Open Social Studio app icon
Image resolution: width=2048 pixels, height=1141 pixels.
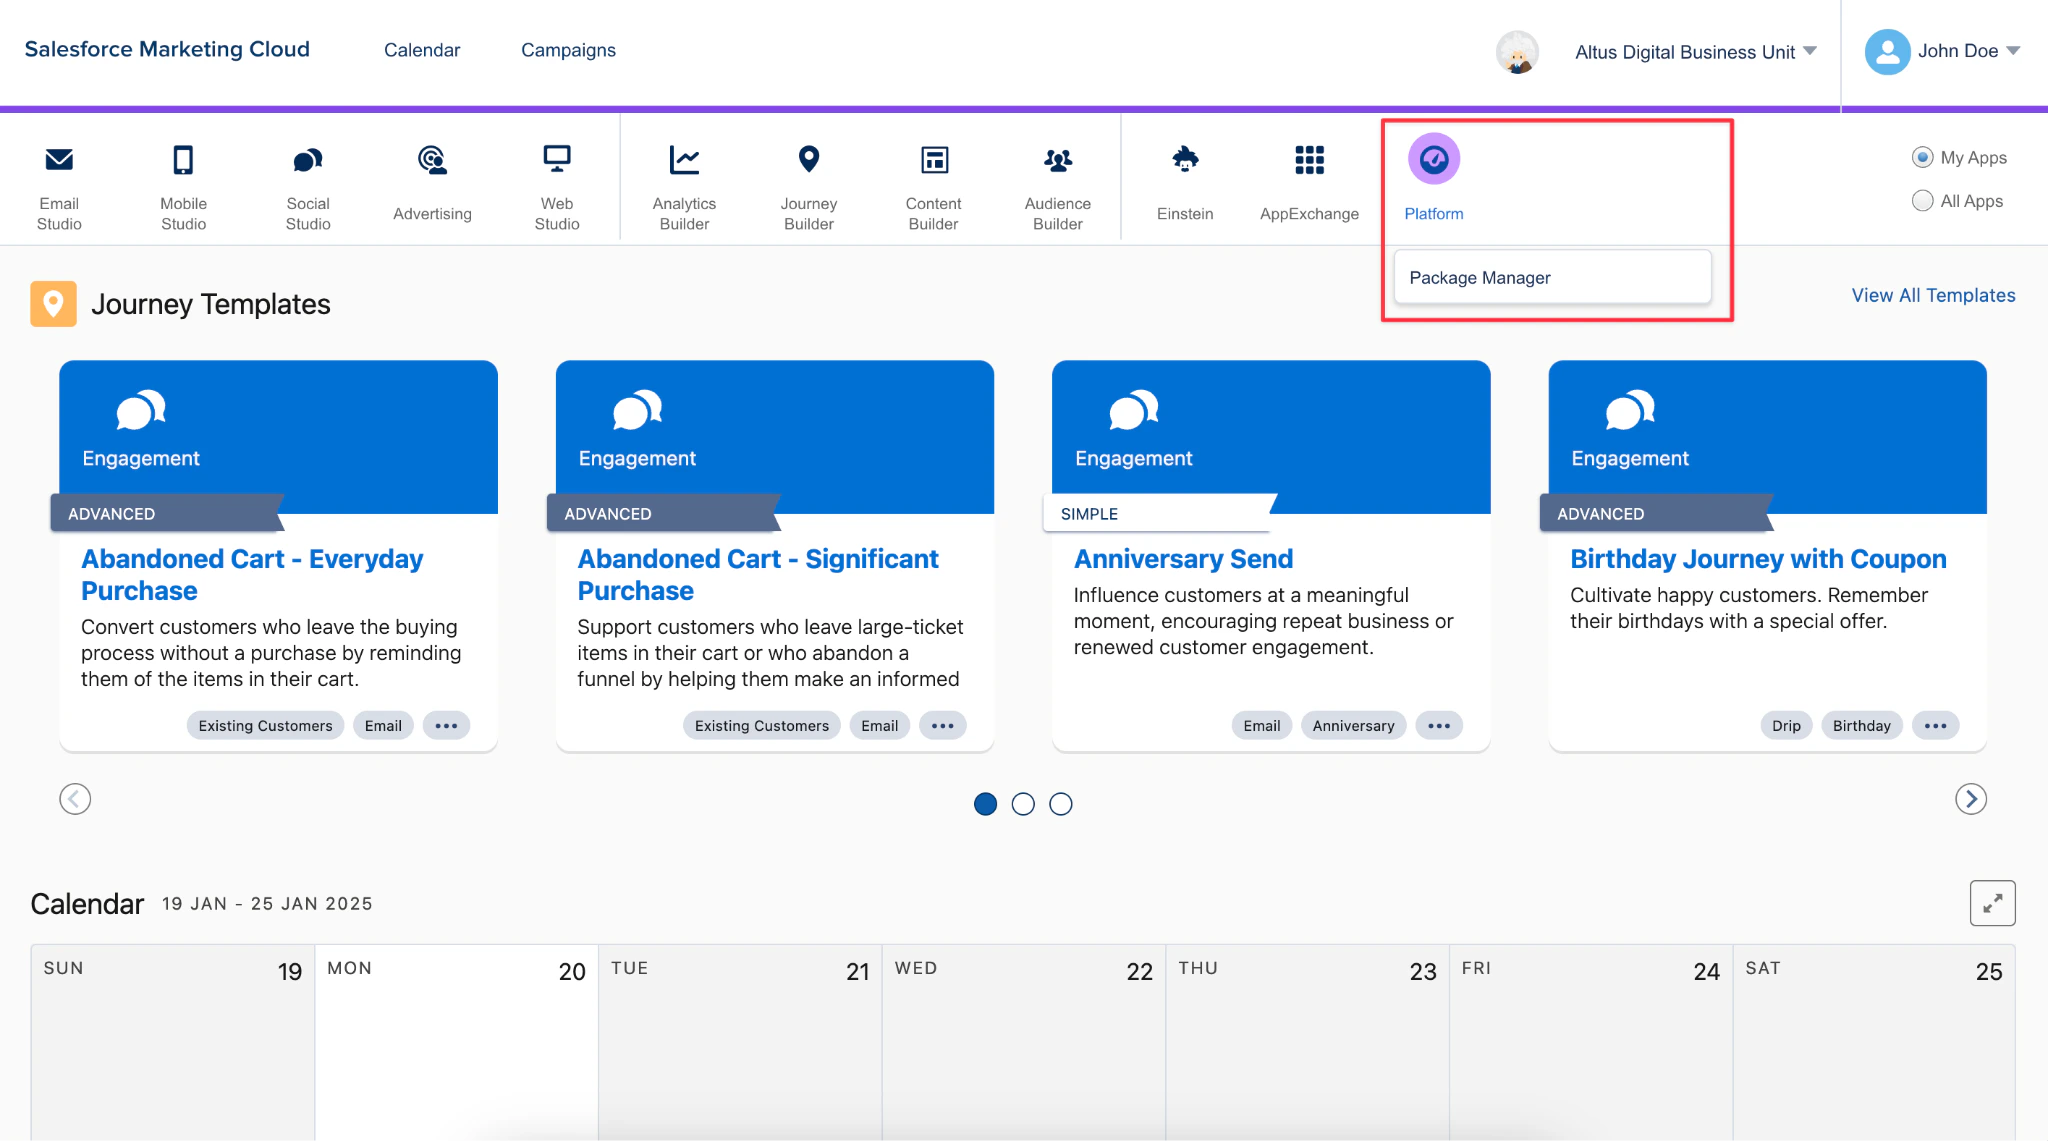point(308,159)
